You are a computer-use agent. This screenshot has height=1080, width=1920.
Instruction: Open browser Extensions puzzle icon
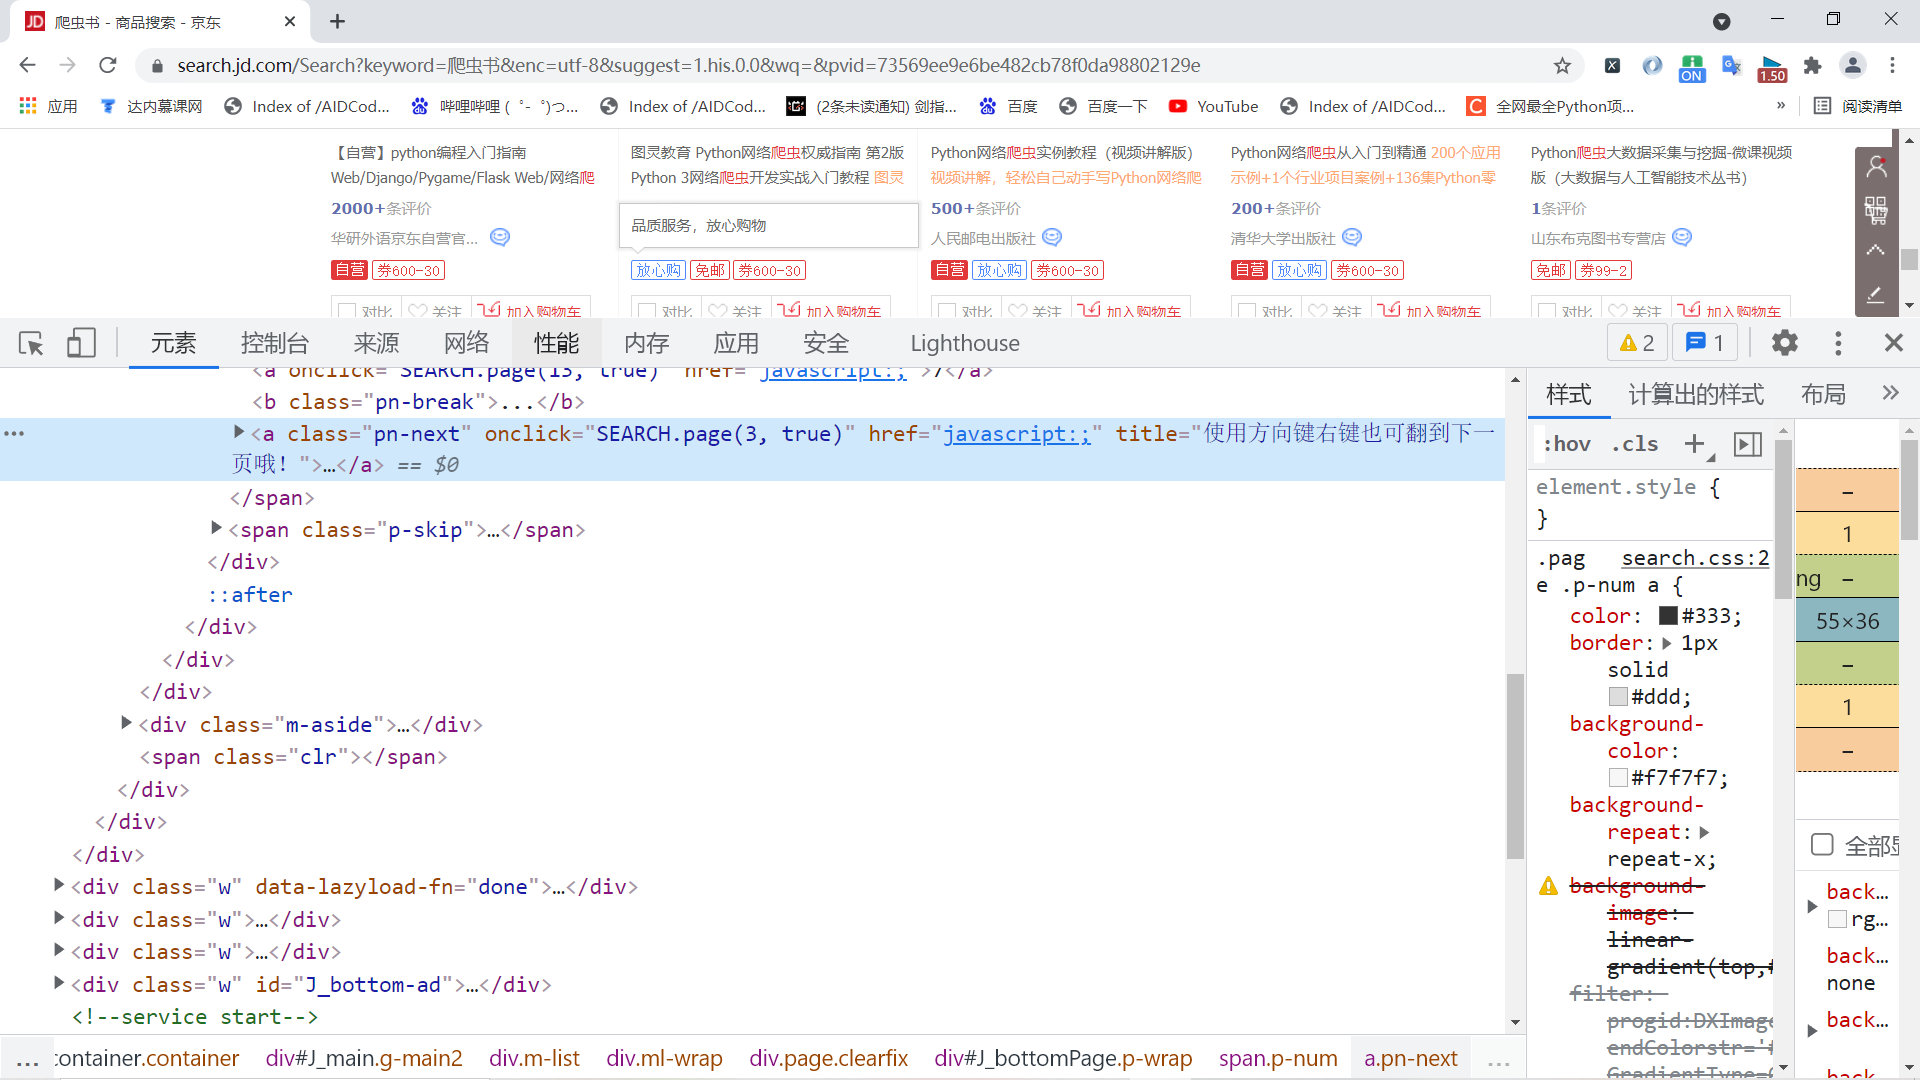click(1812, 66)
